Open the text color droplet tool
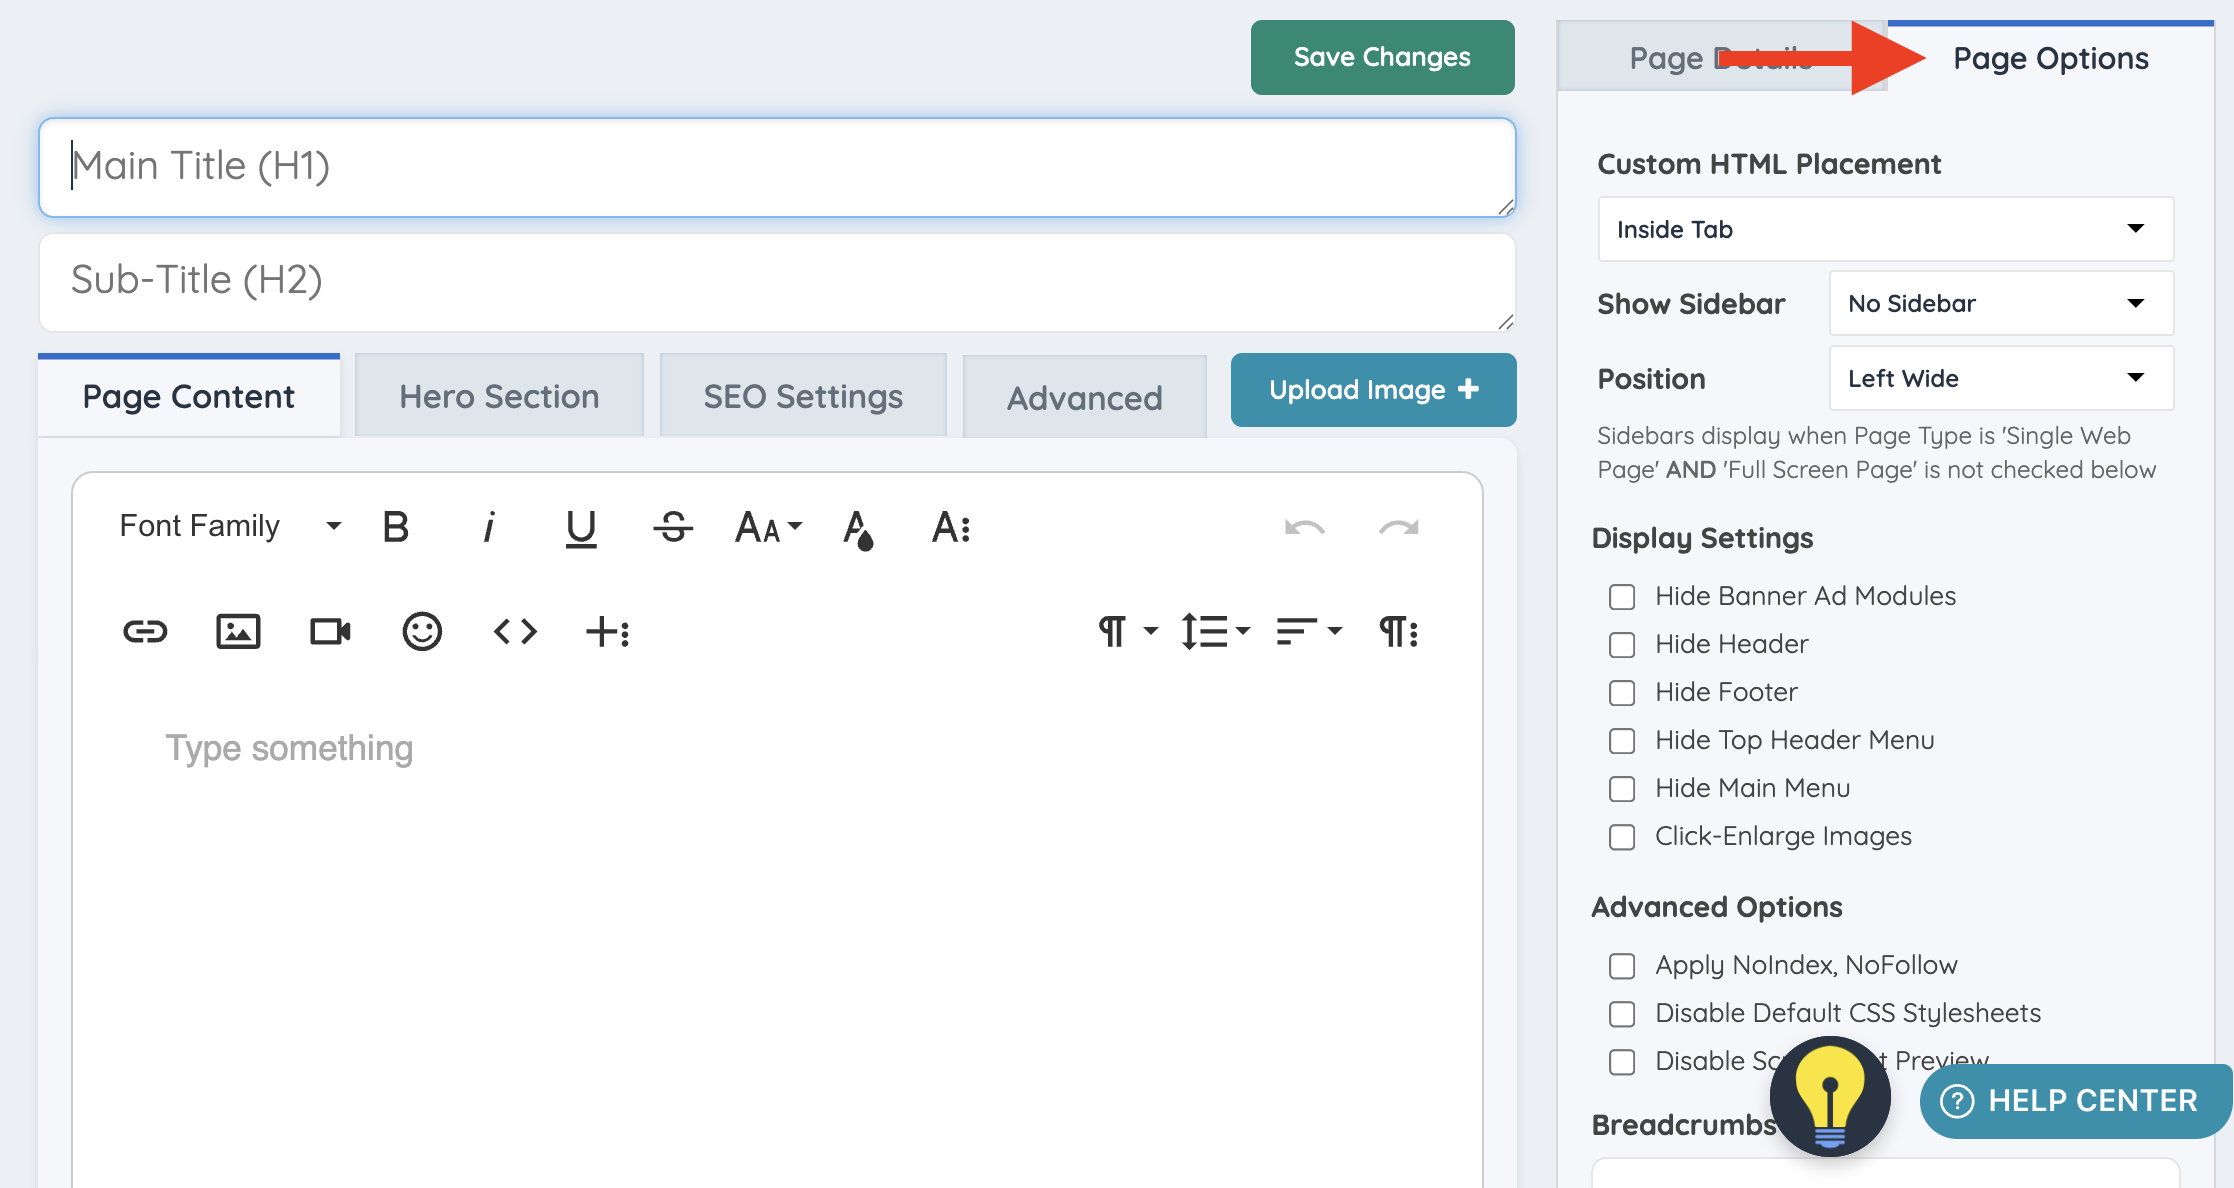Image resolution: width=2234 pixels, height=1188 pixels. click(858, 528)
